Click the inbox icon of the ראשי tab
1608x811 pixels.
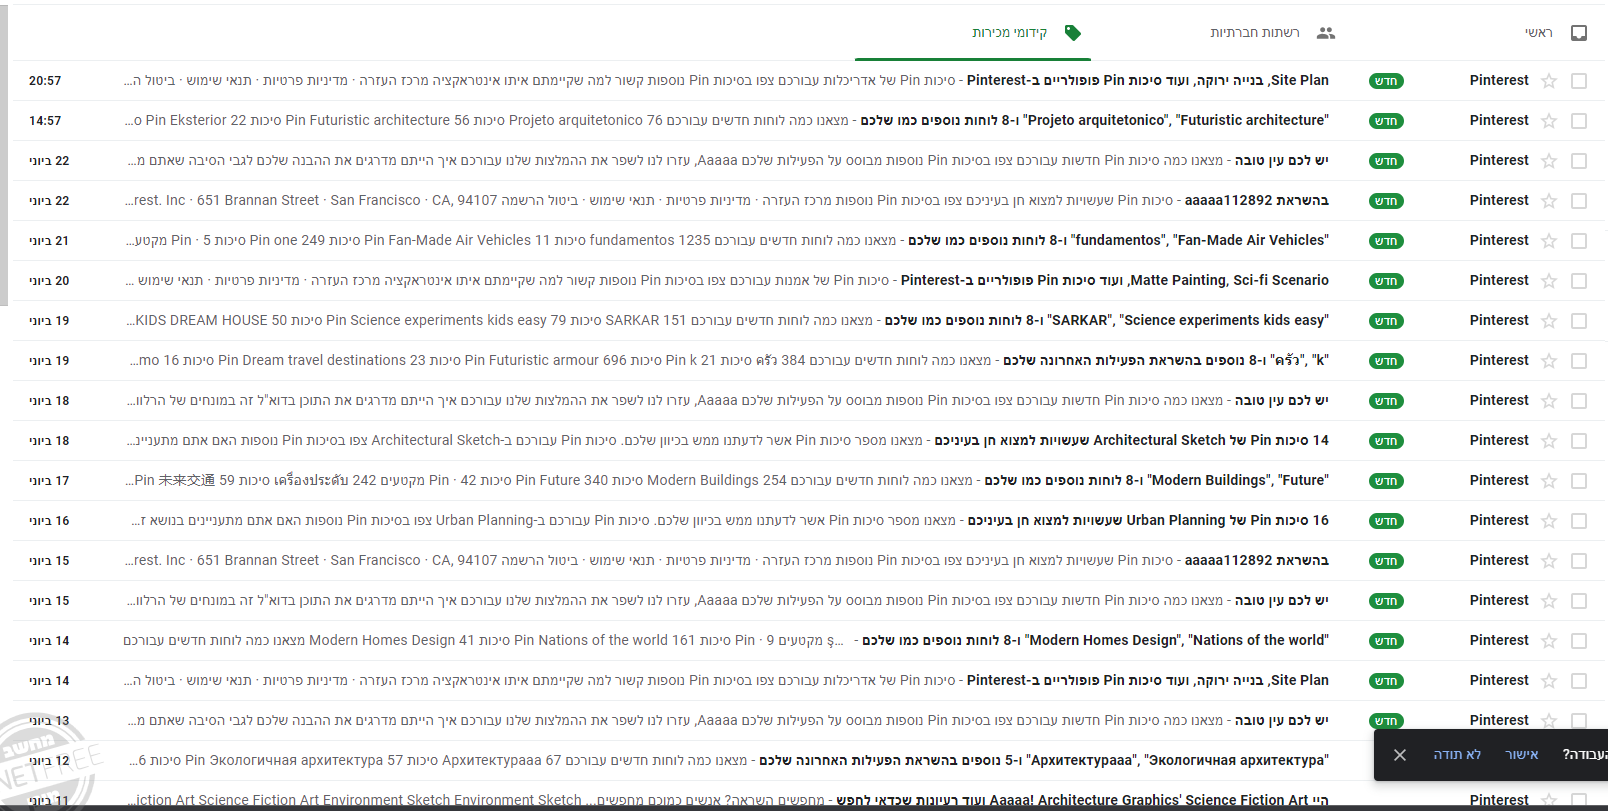tap(1579, 33)
